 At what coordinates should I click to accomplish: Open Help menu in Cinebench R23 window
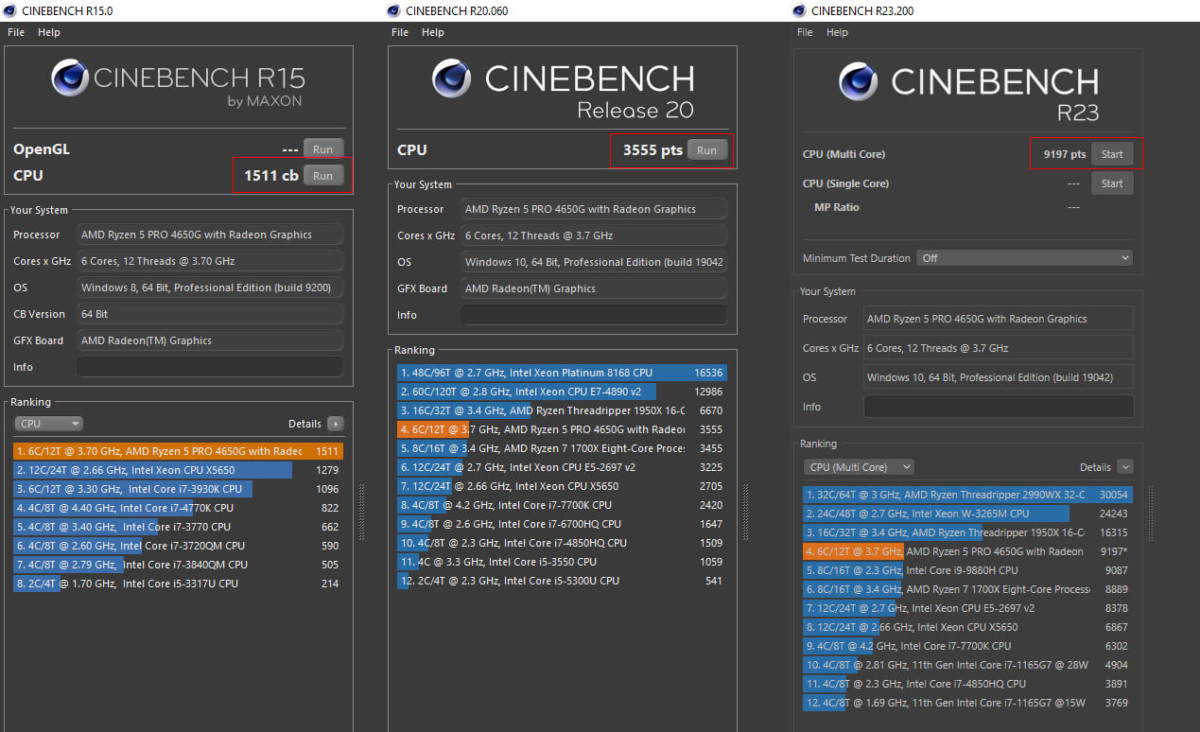(838, 32)
